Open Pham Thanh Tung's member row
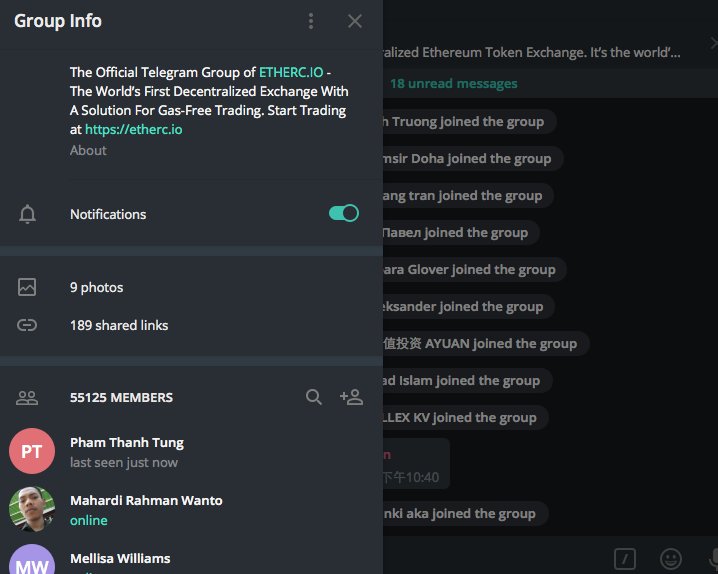 tap(191, 451)
